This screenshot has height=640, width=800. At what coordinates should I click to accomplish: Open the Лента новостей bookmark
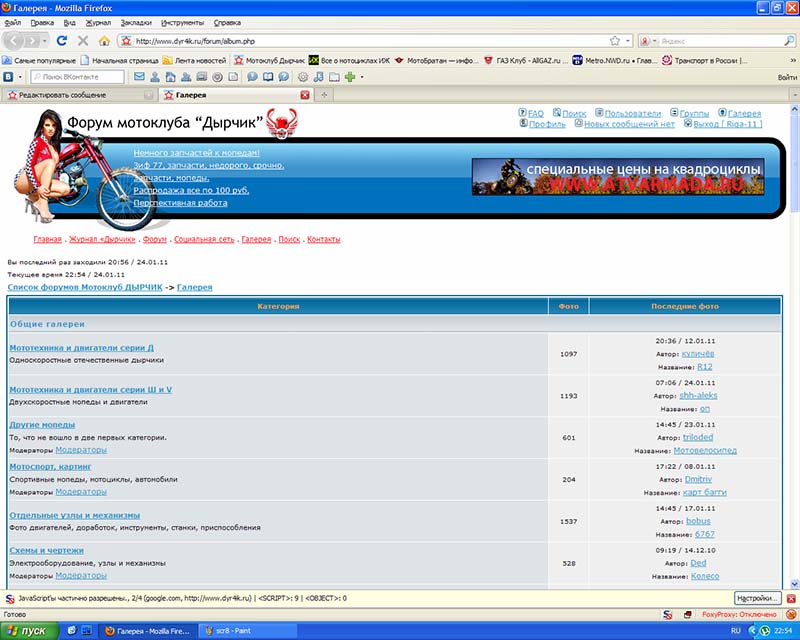click(x=194, y=60)
